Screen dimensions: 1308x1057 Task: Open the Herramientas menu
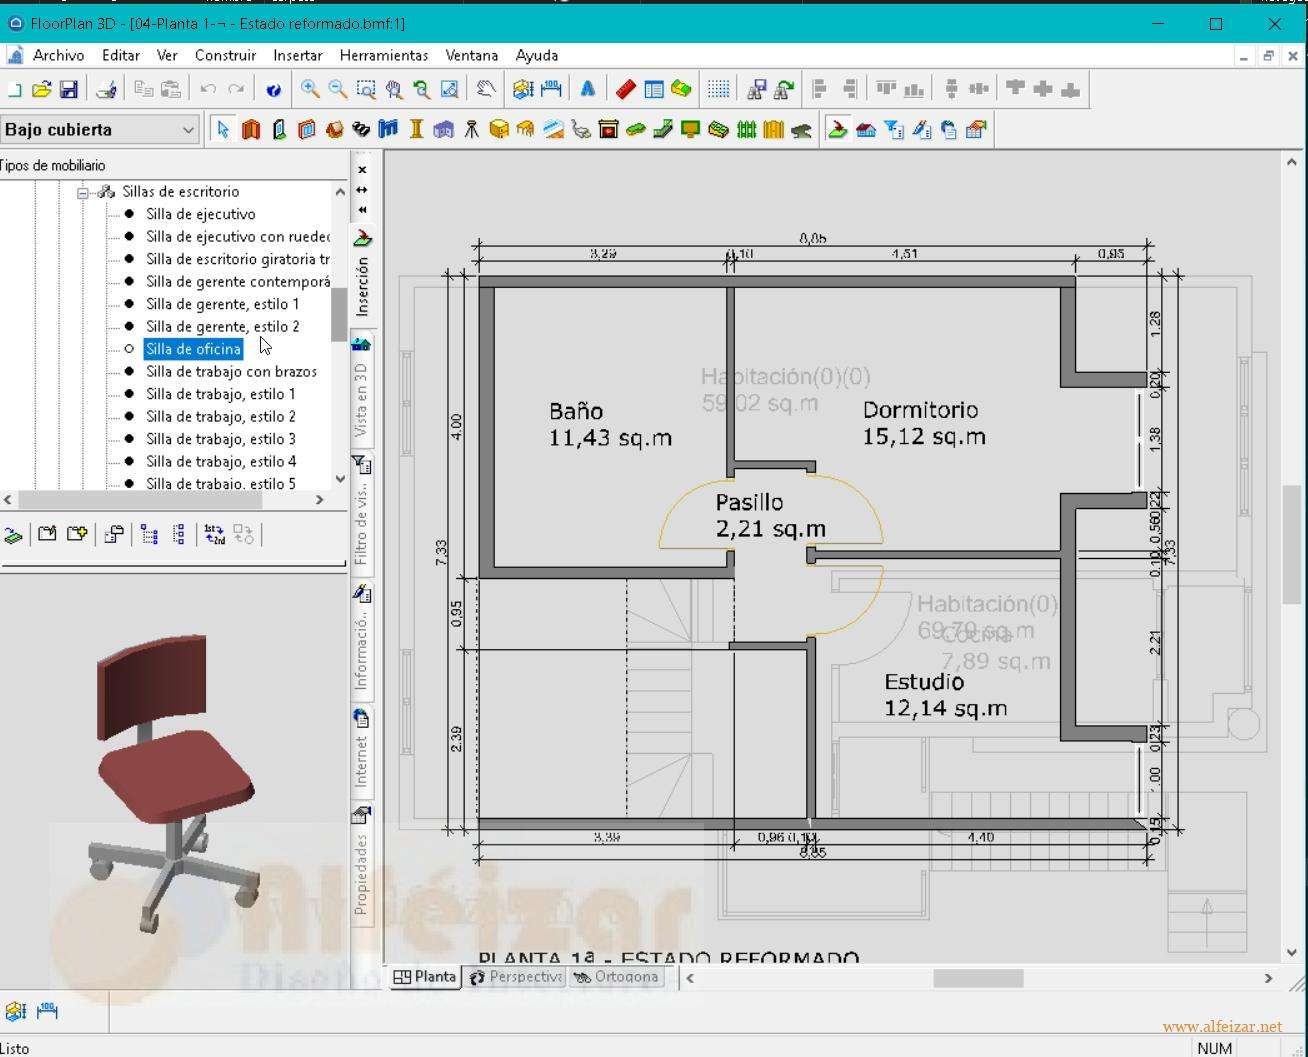[383, 55]
